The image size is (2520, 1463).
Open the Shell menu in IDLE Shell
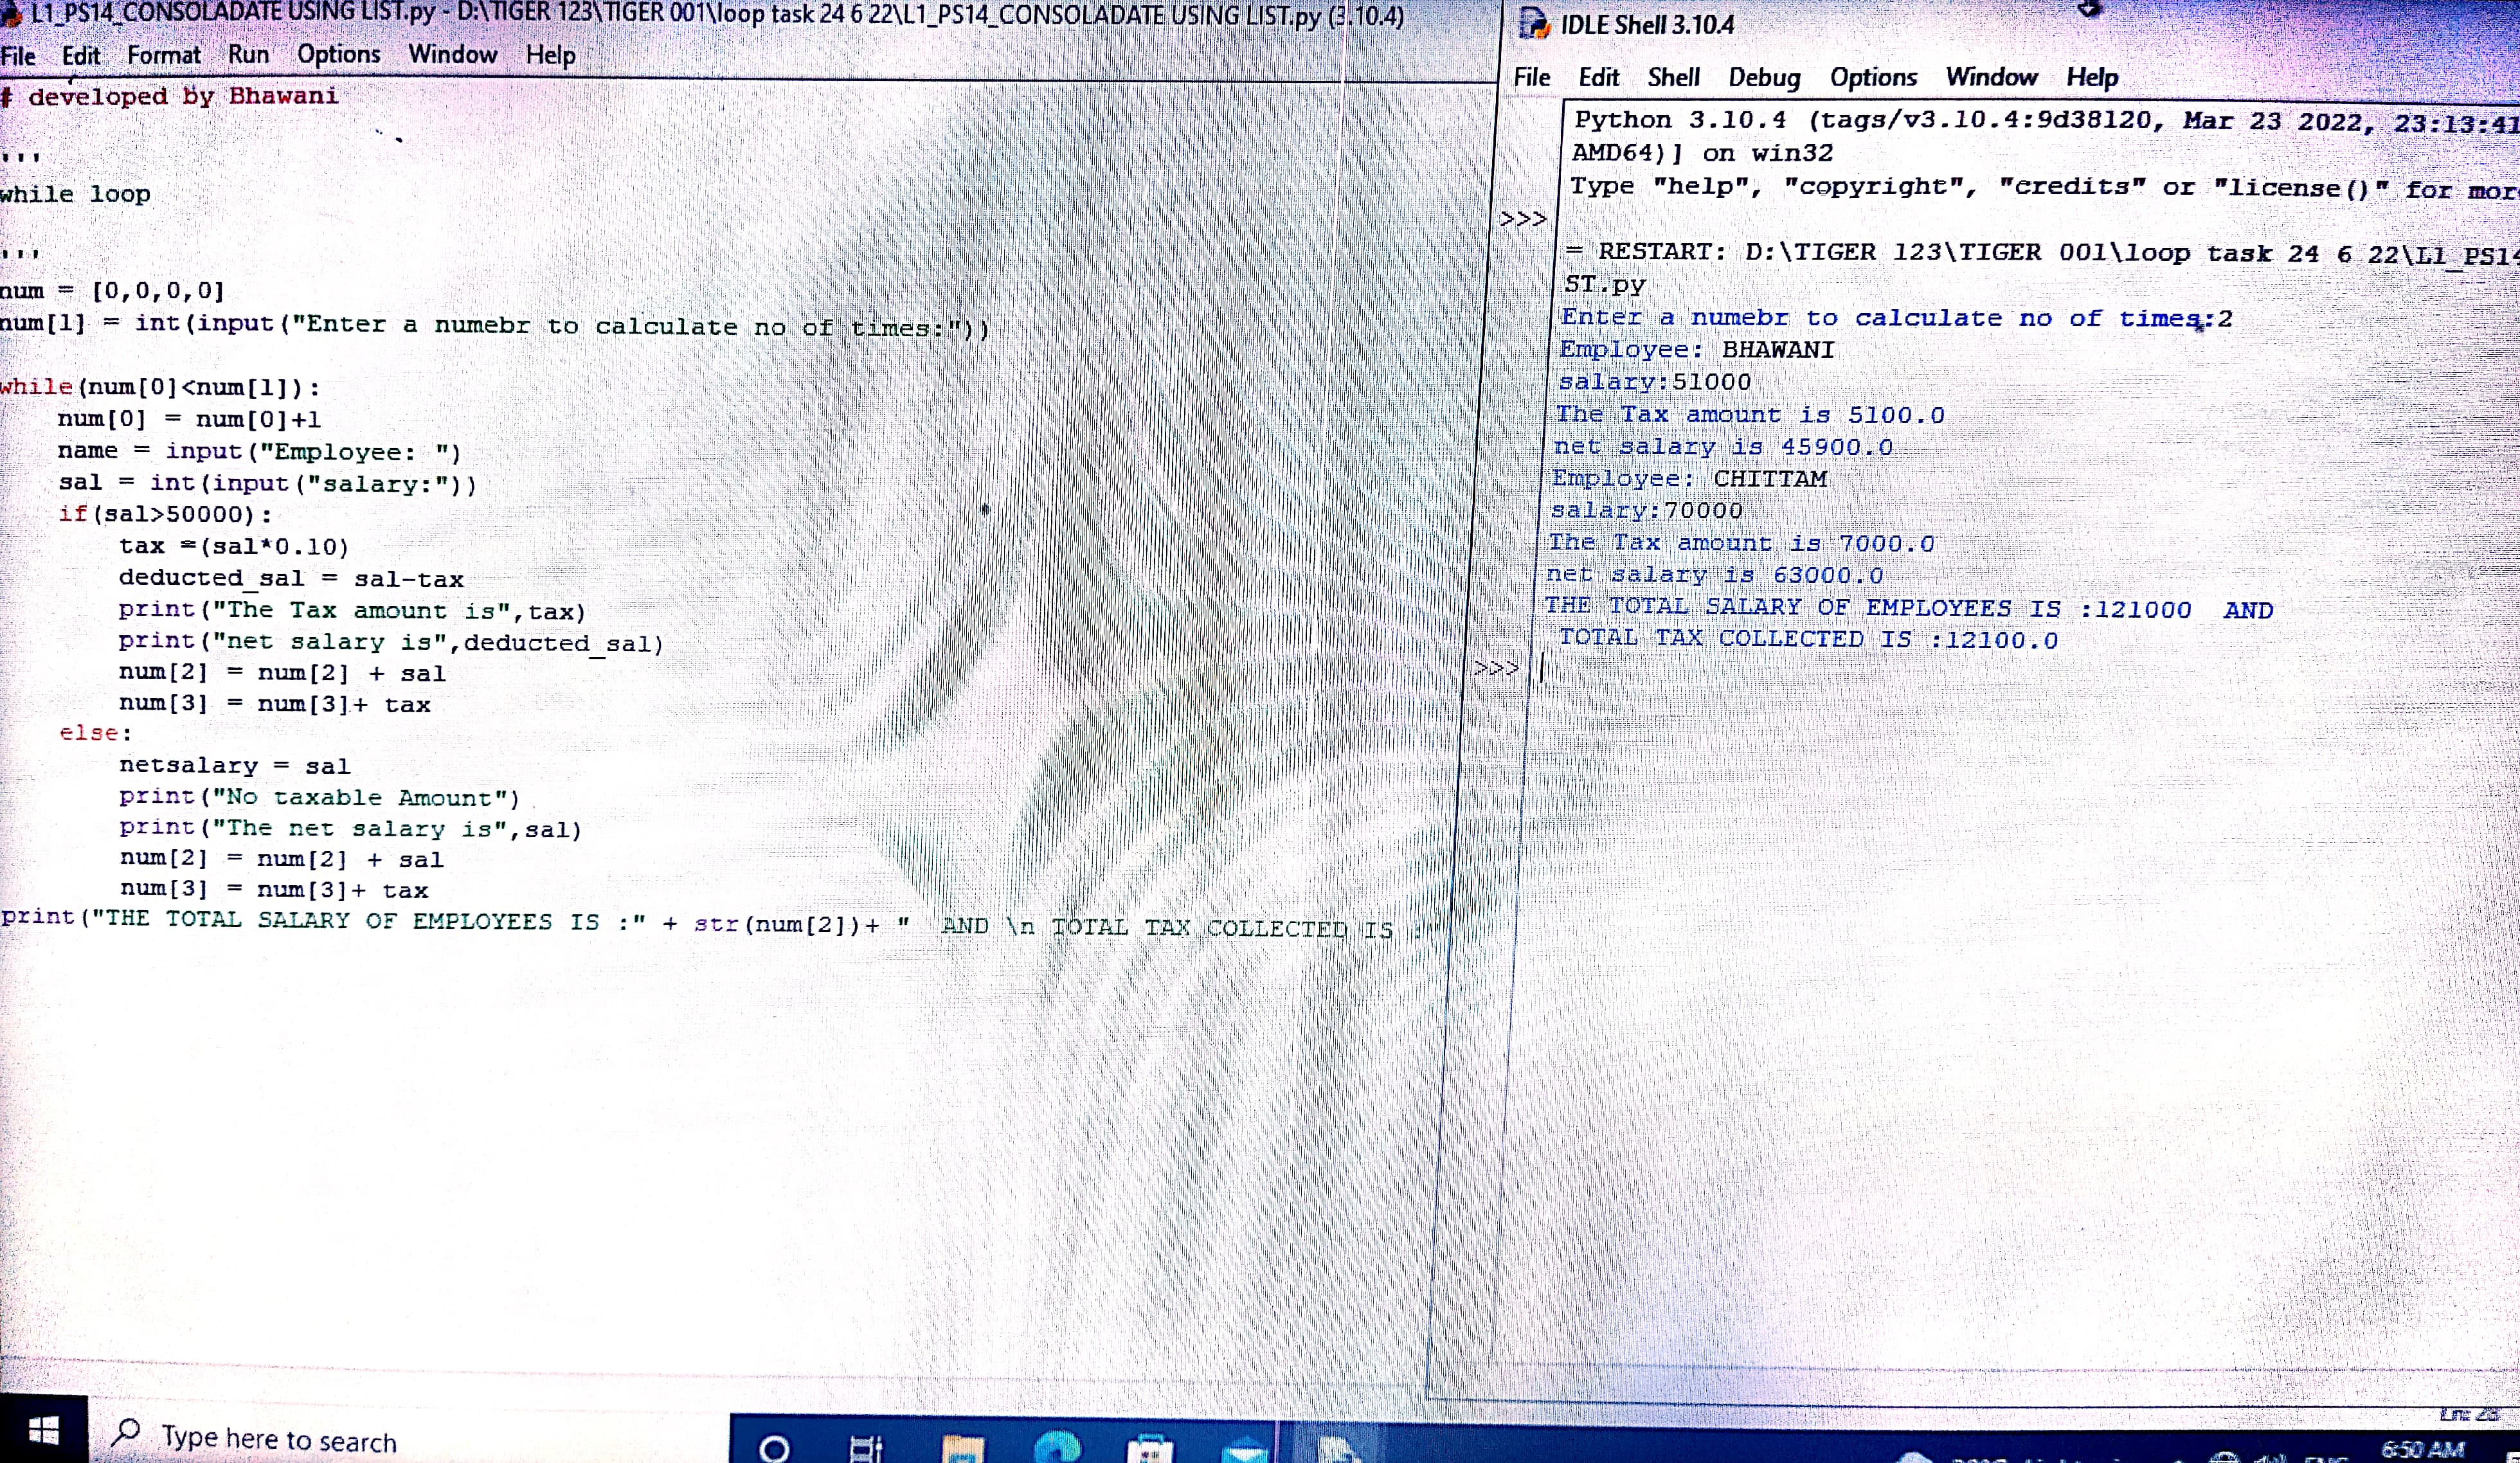[x=1673, y=78]
